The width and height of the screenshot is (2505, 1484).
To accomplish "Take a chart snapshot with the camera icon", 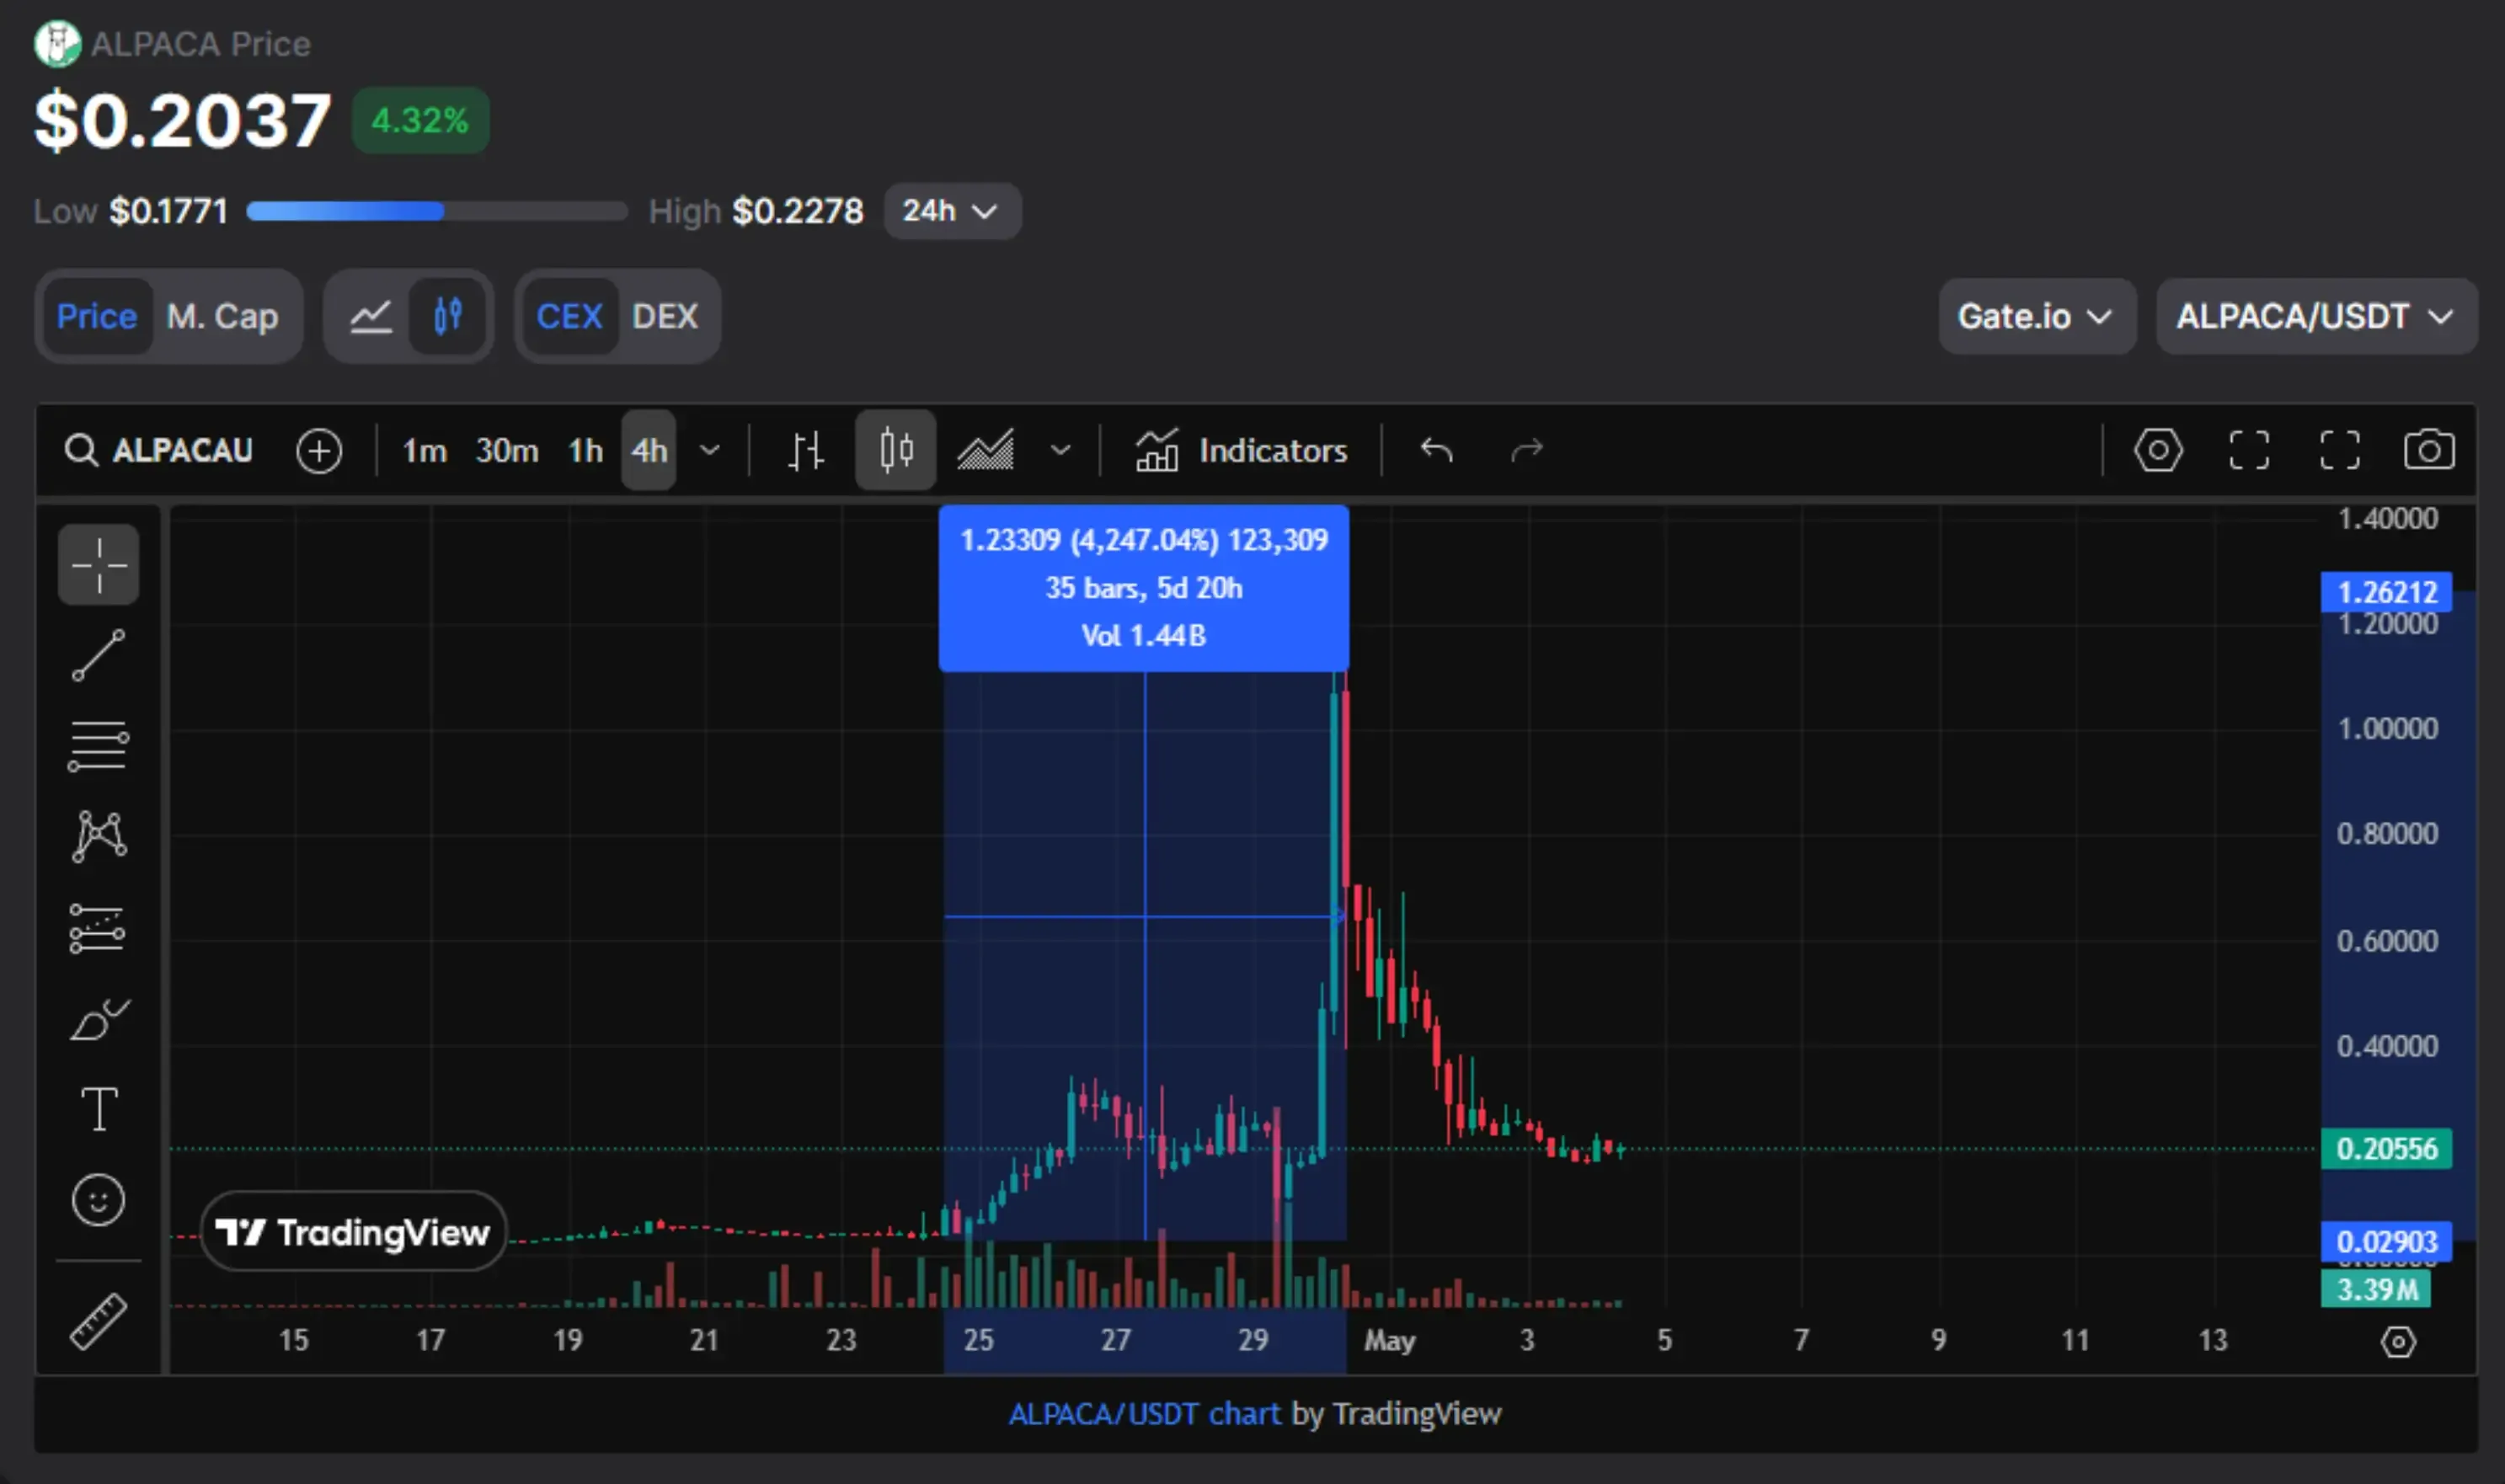I will (x=2430, y=450).
